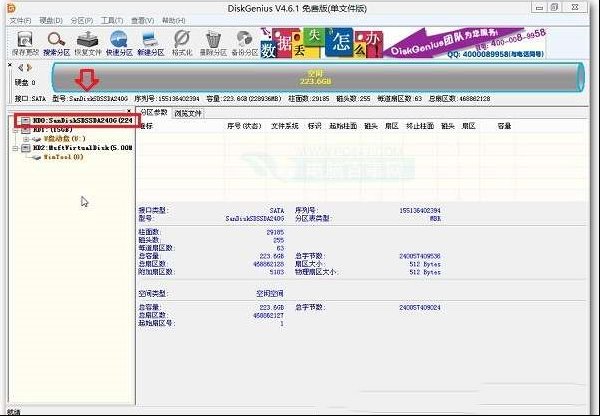
Task: Click the WinTool partition drive icon
Action: [x=36, y=157]
